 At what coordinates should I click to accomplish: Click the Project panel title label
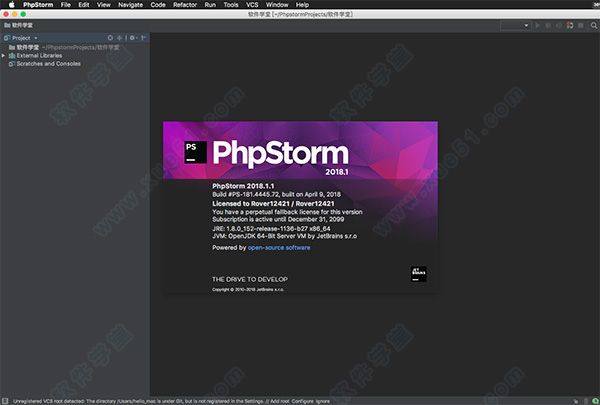(x=21, y=38)
